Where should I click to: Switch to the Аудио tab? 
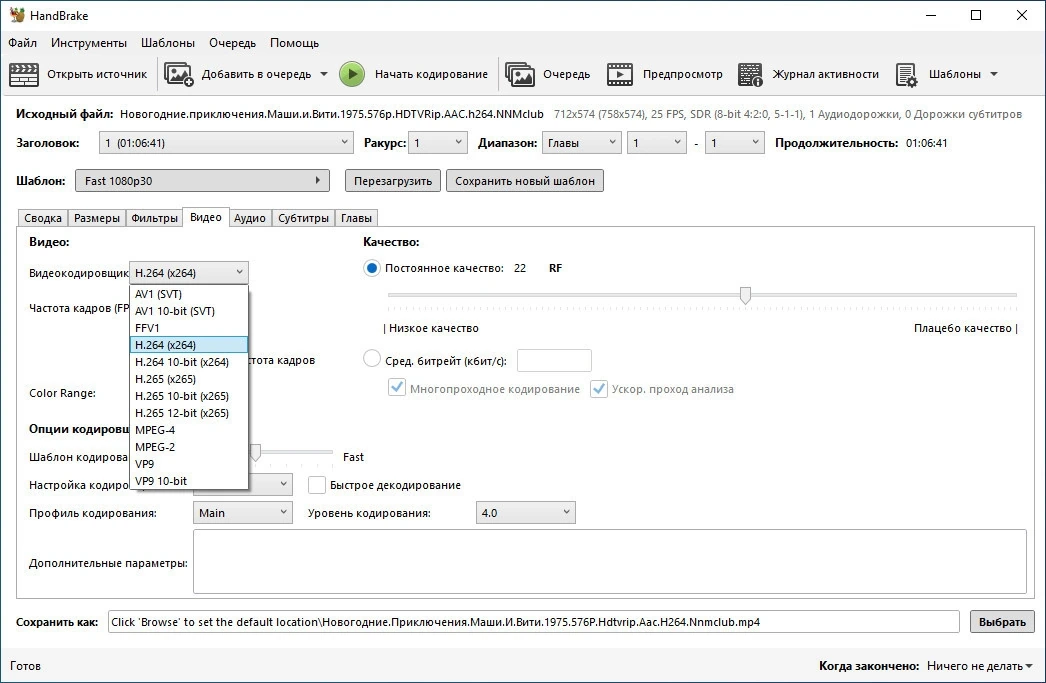(x=249, y=218)
